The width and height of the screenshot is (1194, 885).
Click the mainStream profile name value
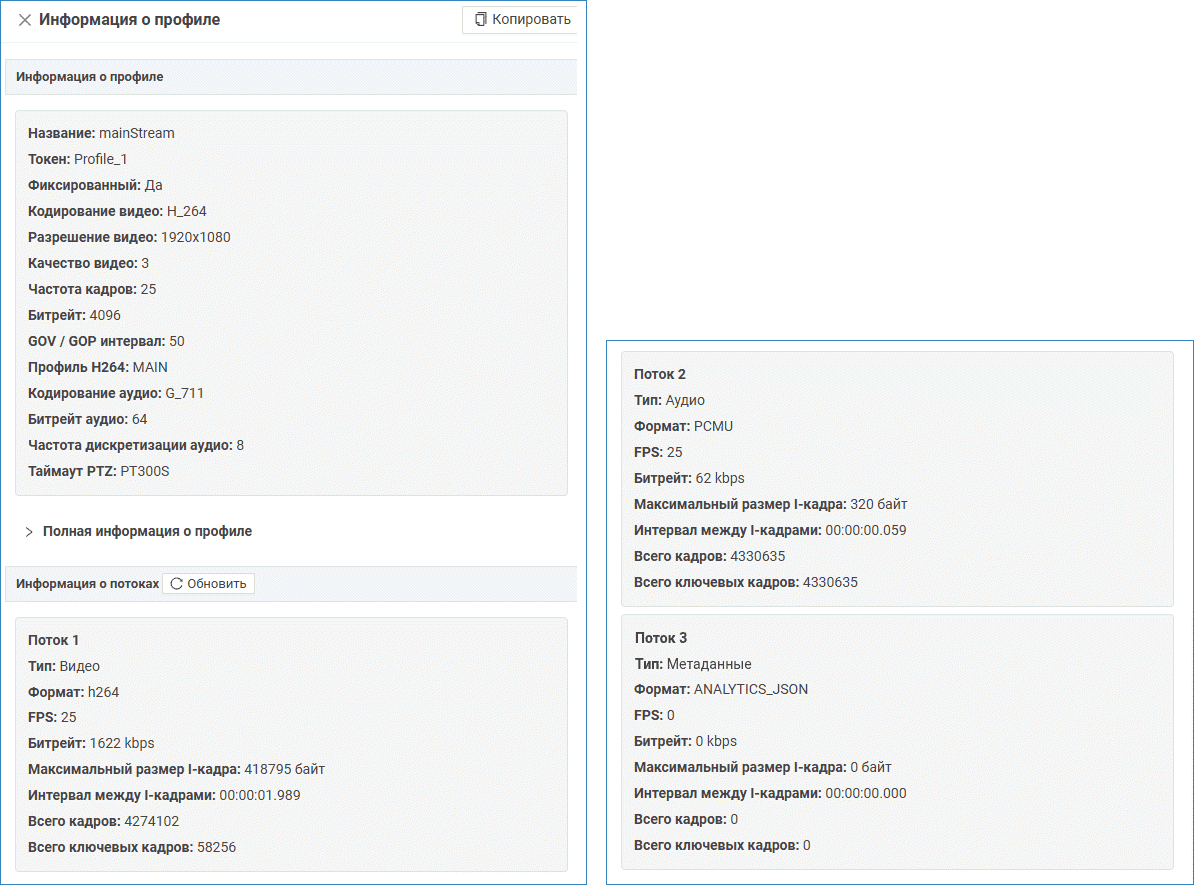137,133
